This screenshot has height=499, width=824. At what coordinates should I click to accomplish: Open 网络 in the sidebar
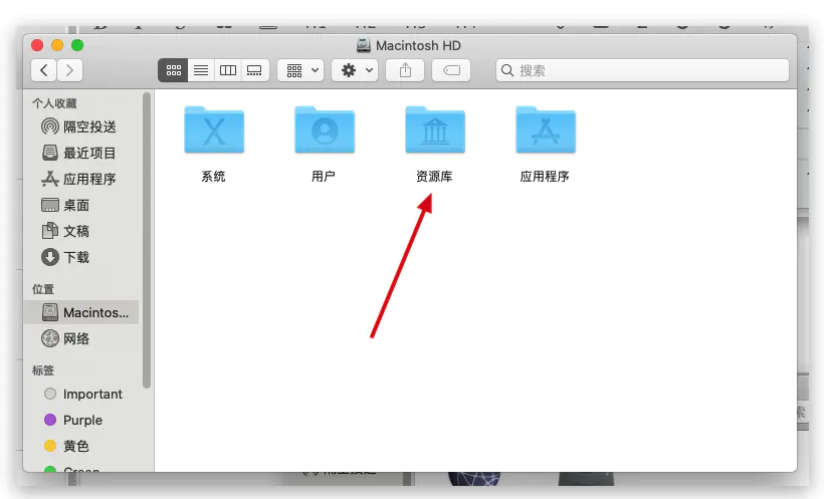click(x=81, y=339)
